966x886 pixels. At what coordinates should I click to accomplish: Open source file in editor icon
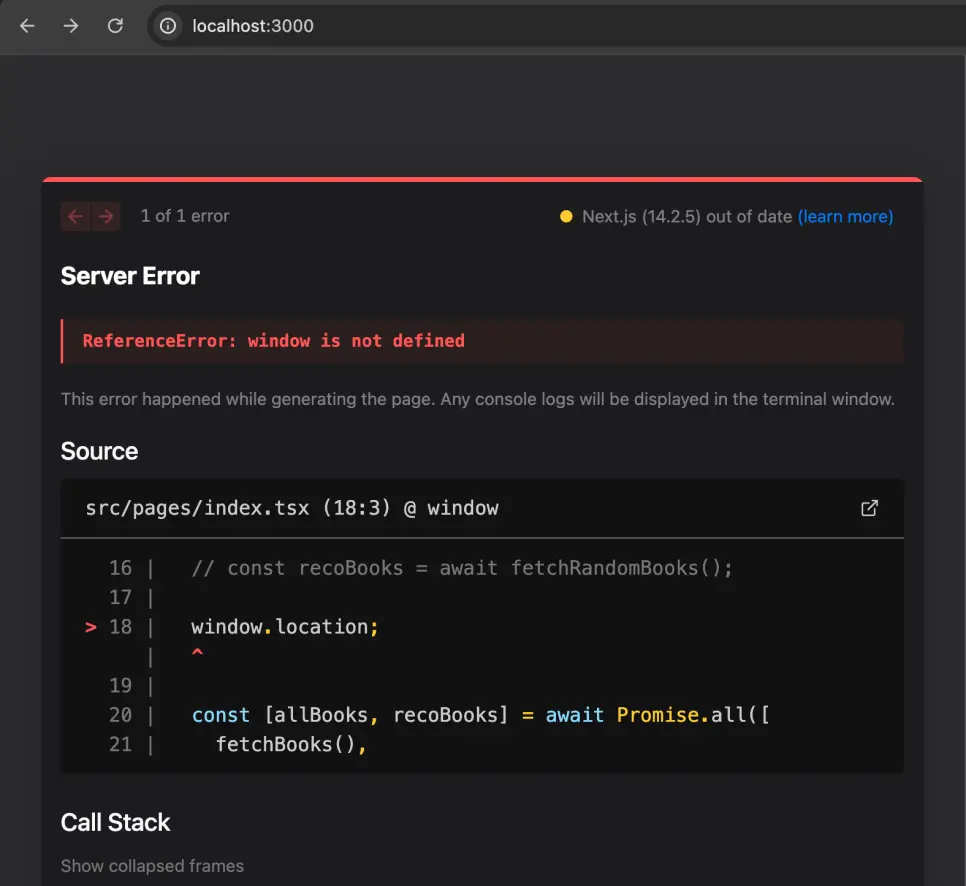click(869, 508)
